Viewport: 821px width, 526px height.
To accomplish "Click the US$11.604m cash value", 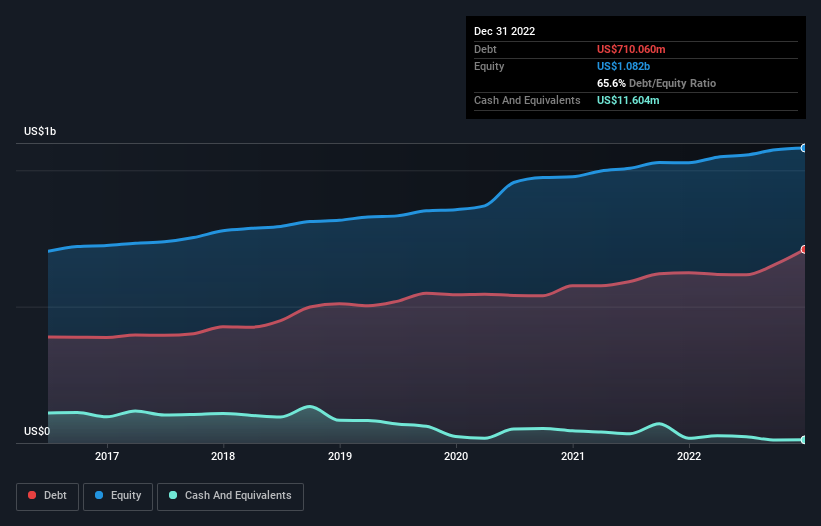I will pos(628,100).
